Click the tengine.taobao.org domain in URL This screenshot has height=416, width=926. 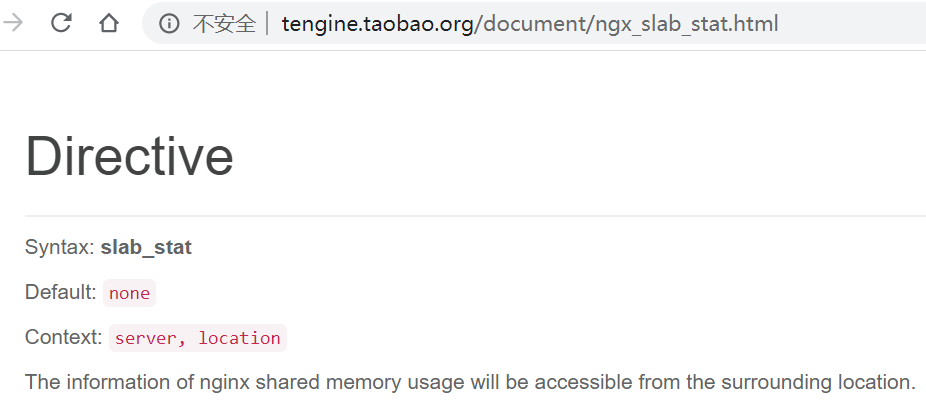[377, 24]
